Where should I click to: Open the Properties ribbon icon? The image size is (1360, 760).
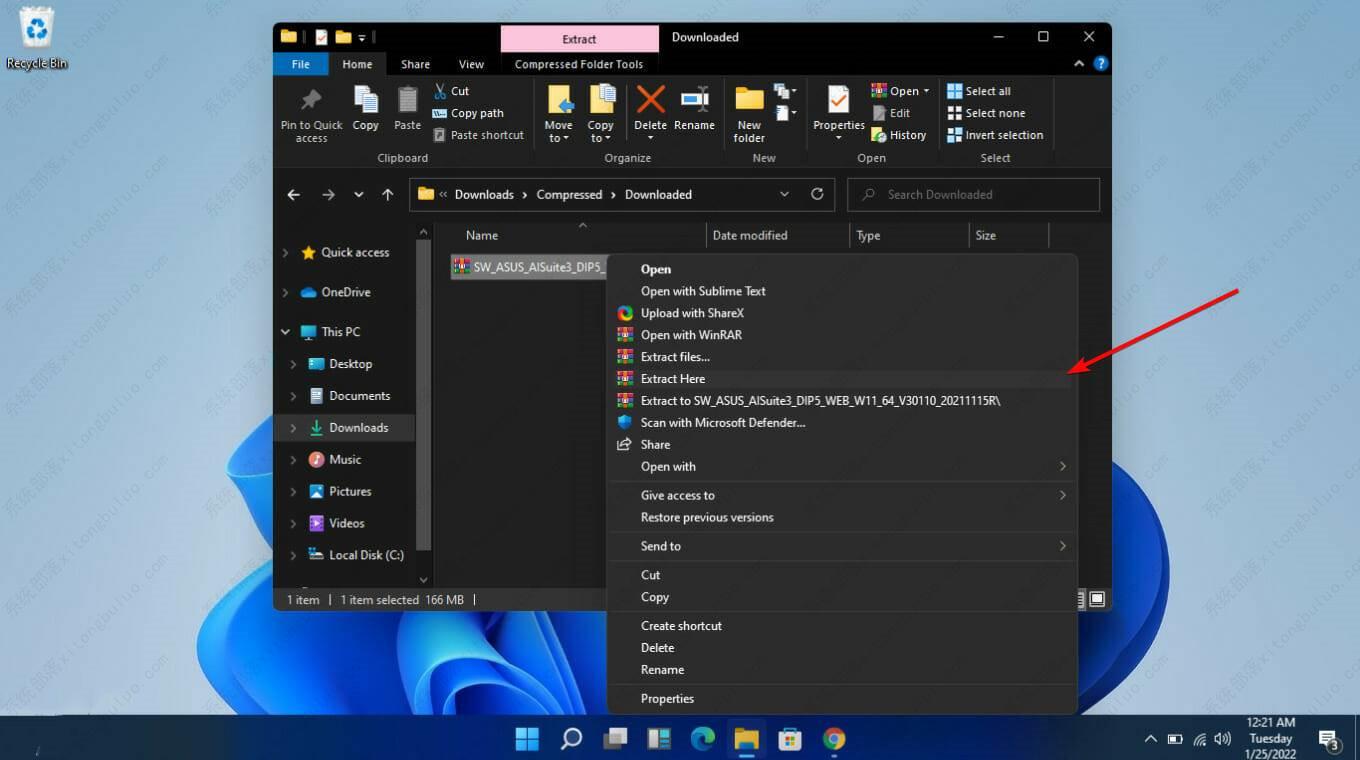pos(838,101)
